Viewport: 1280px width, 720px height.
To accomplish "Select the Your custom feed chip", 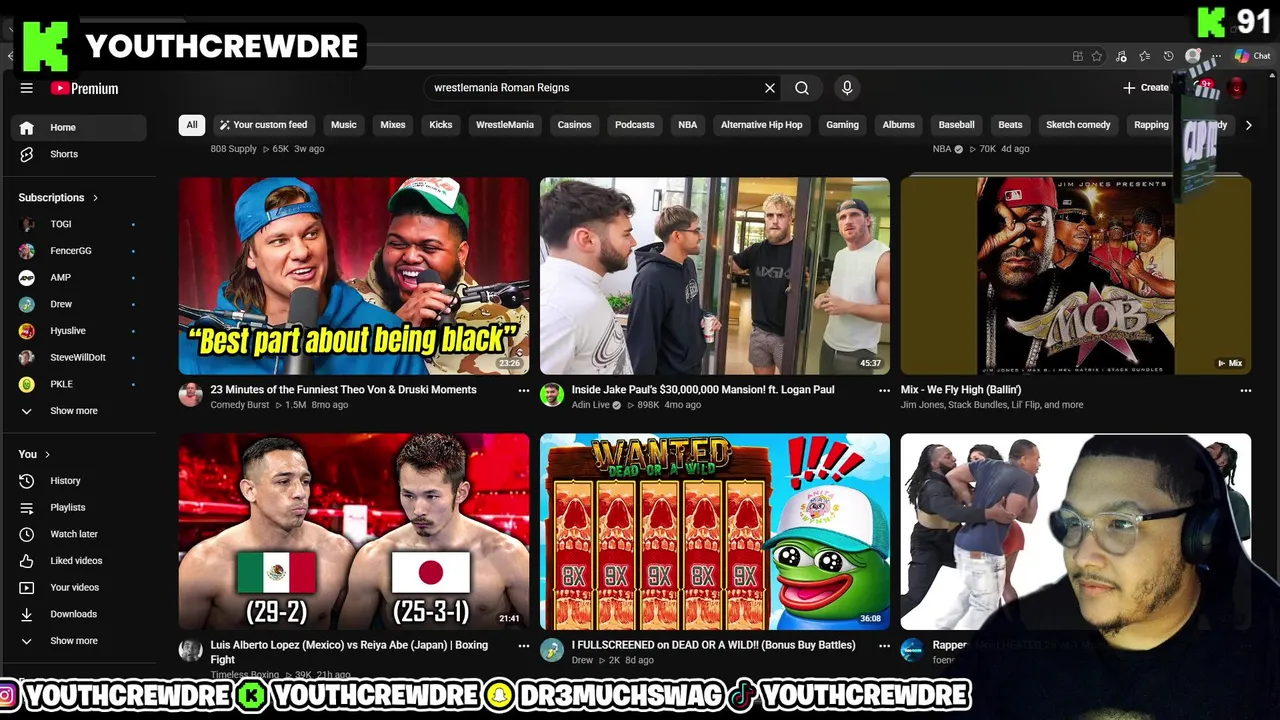I will coord(263,125).
